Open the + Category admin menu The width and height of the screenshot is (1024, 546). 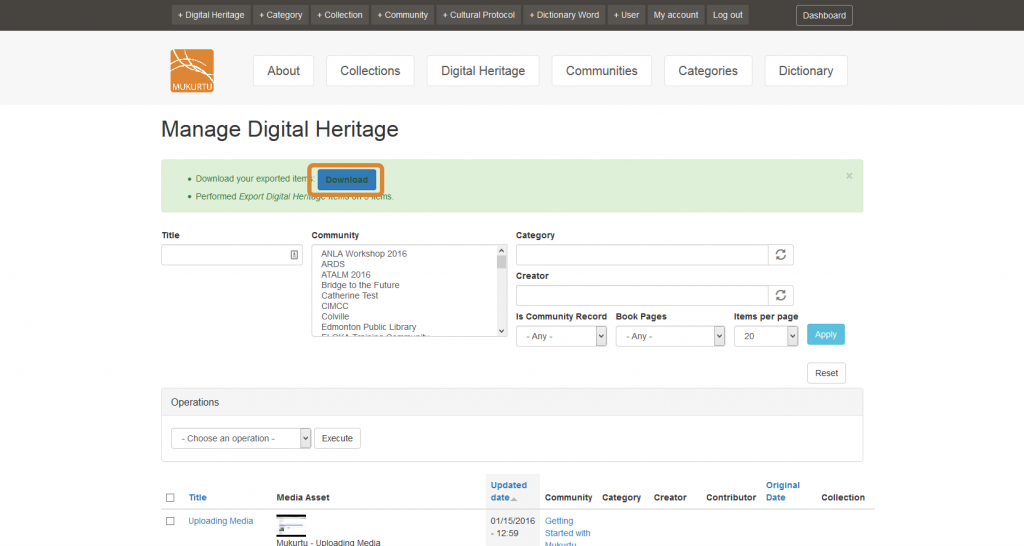pyautogui.click(x=281, y=15)
